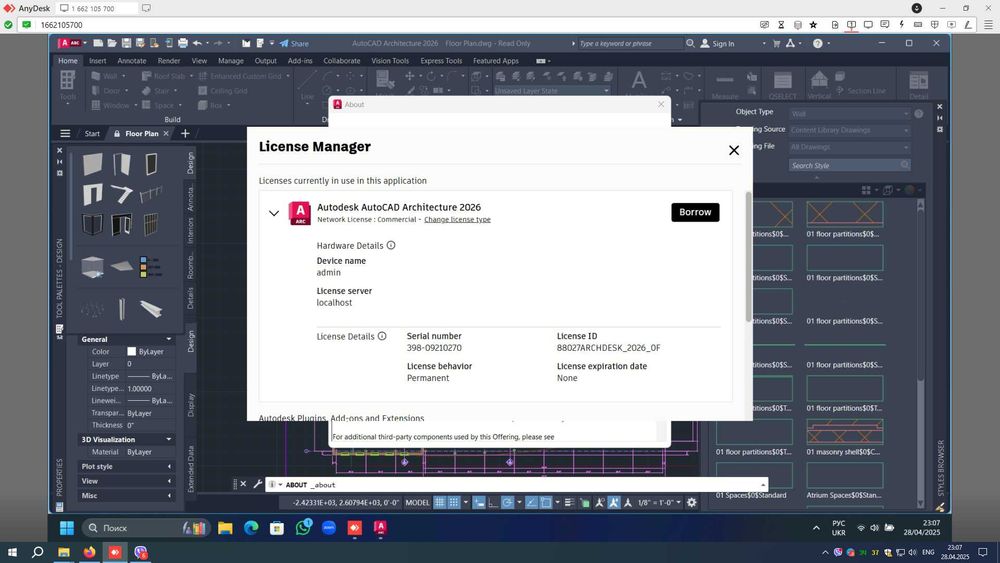Click the Borrow license button
This screenshot has height=563, width=1000.
click(695, 212)
